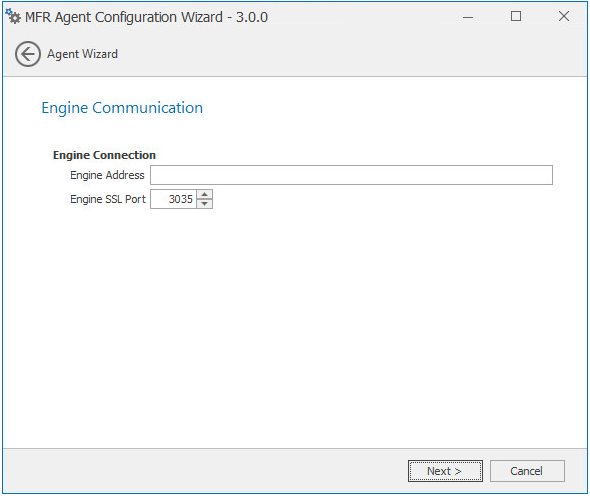
Task: Click the window title MFR Agent Configuration Wizard
Action: 124,17
